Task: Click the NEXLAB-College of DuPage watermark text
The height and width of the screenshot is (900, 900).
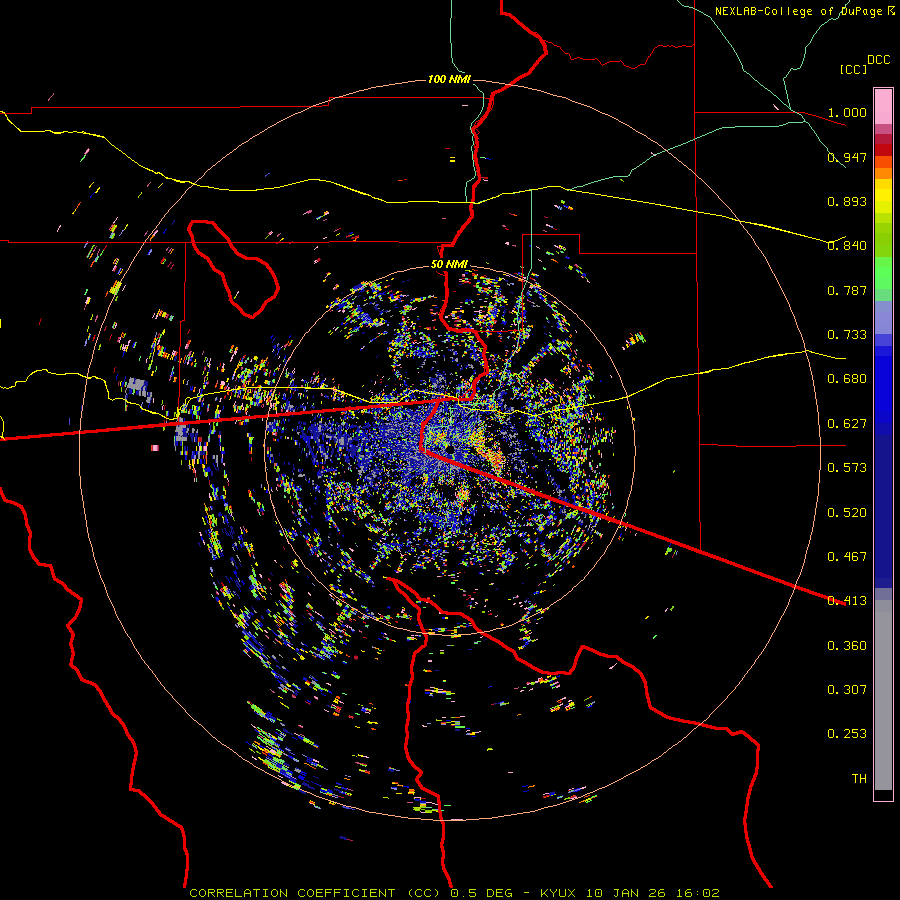Action: tap(798, 11)
